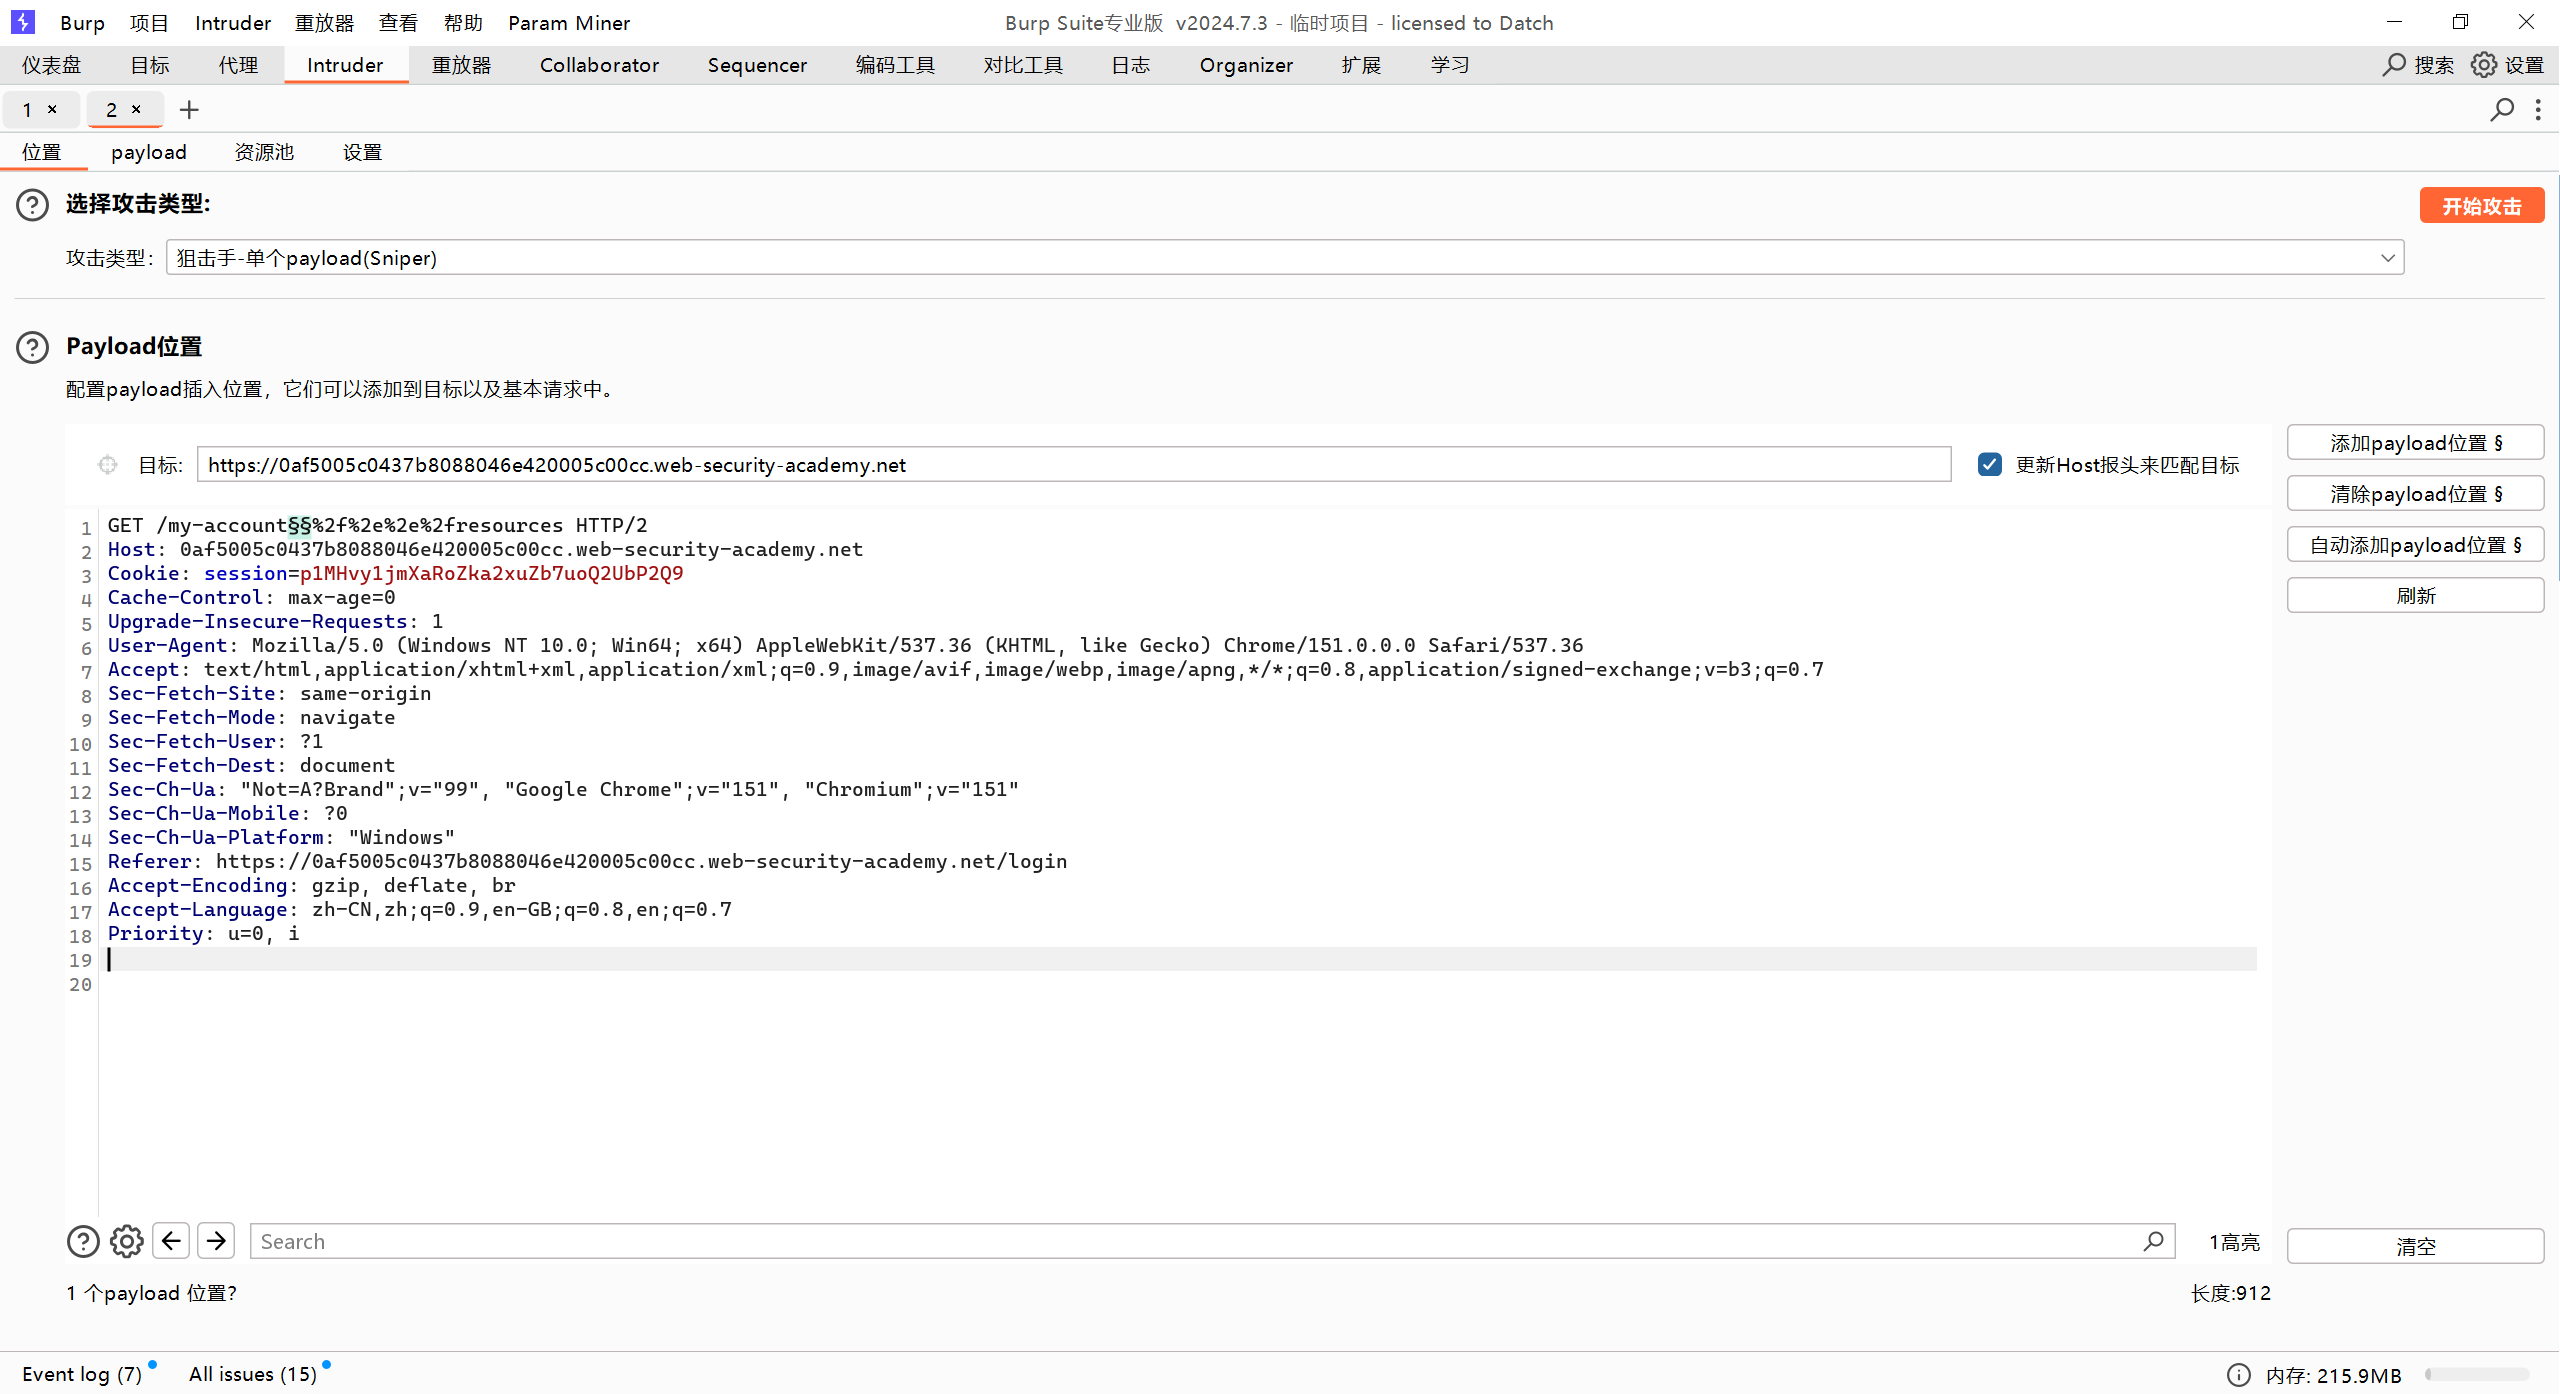Click the search magnifier inside Search field
Screen dimensions: 2560x1394
tap(2154, 1241)
